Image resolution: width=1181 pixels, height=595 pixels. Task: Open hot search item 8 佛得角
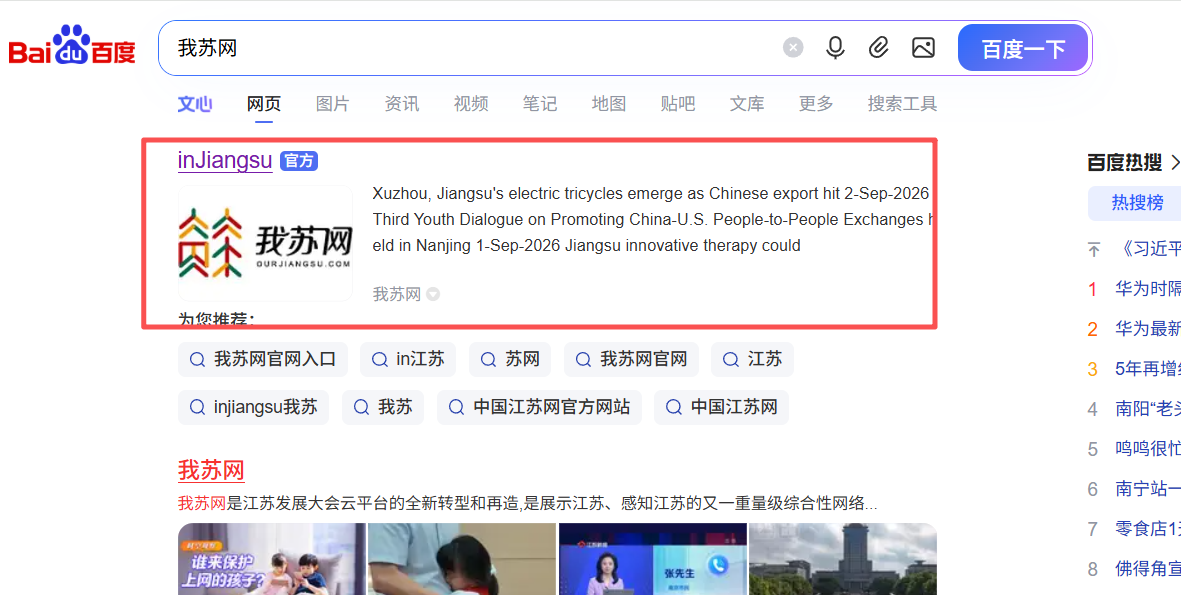click(x=1148, y=569)
